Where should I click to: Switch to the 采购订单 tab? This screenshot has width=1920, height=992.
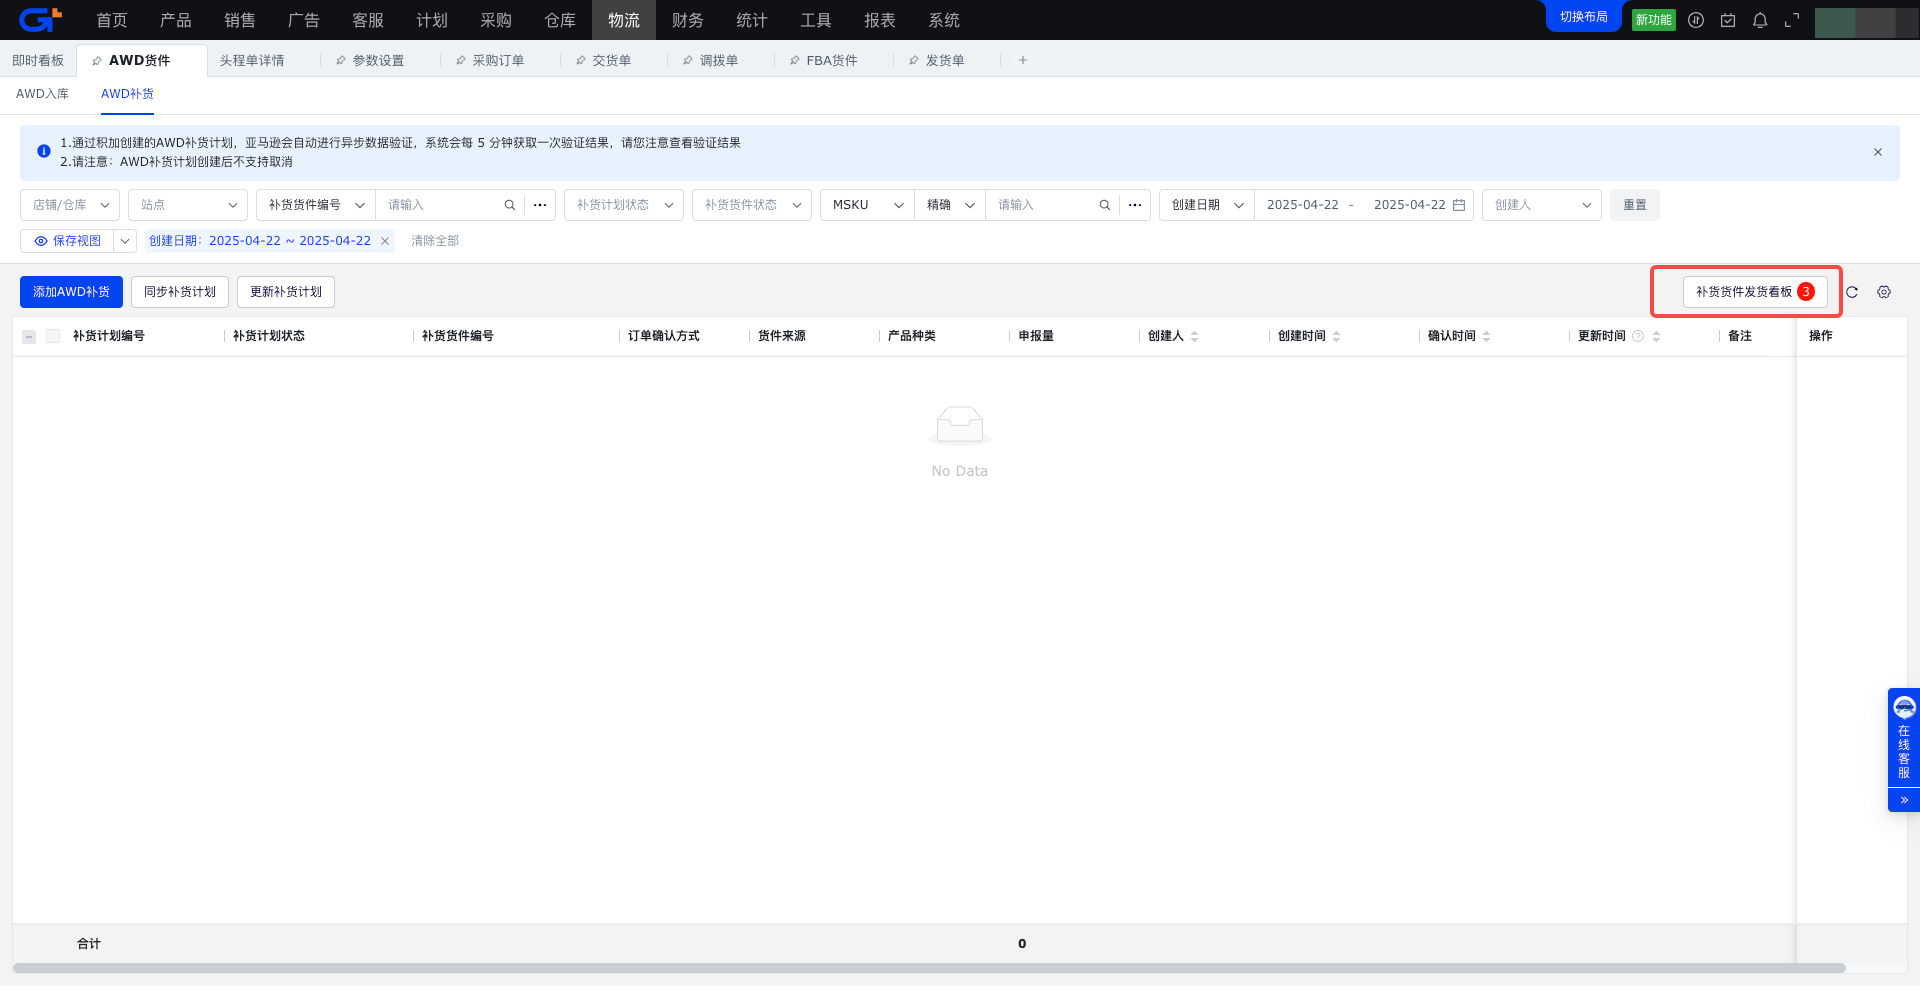pyautogui.click(x=498, y=61)
